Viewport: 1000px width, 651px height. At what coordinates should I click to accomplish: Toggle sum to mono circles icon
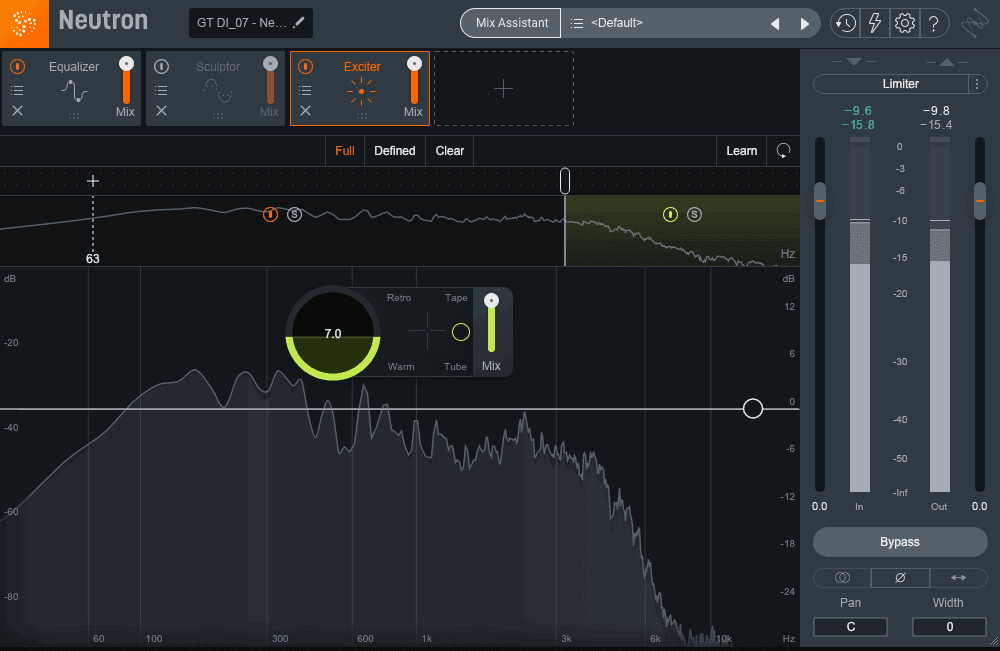pyautogui.click(x=842, y=578)
